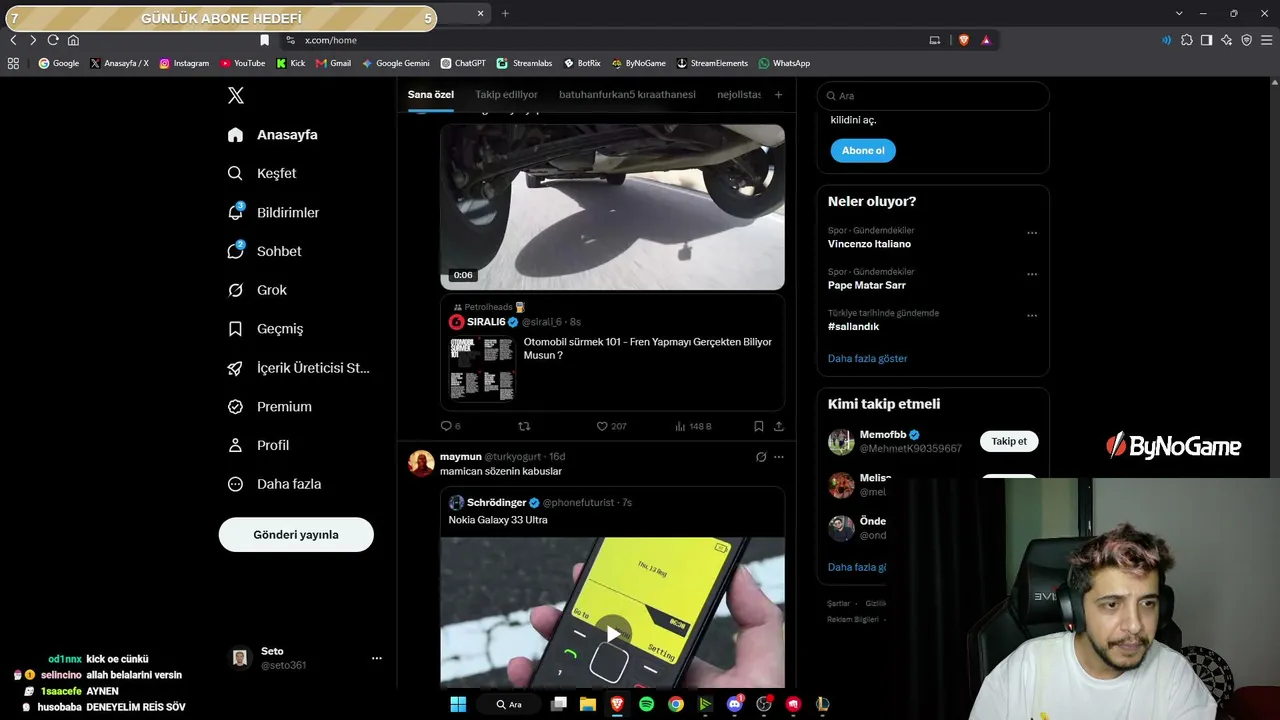Open File Explorer from the taskbar
1280x720 pixels.
(x=588, y=704)
